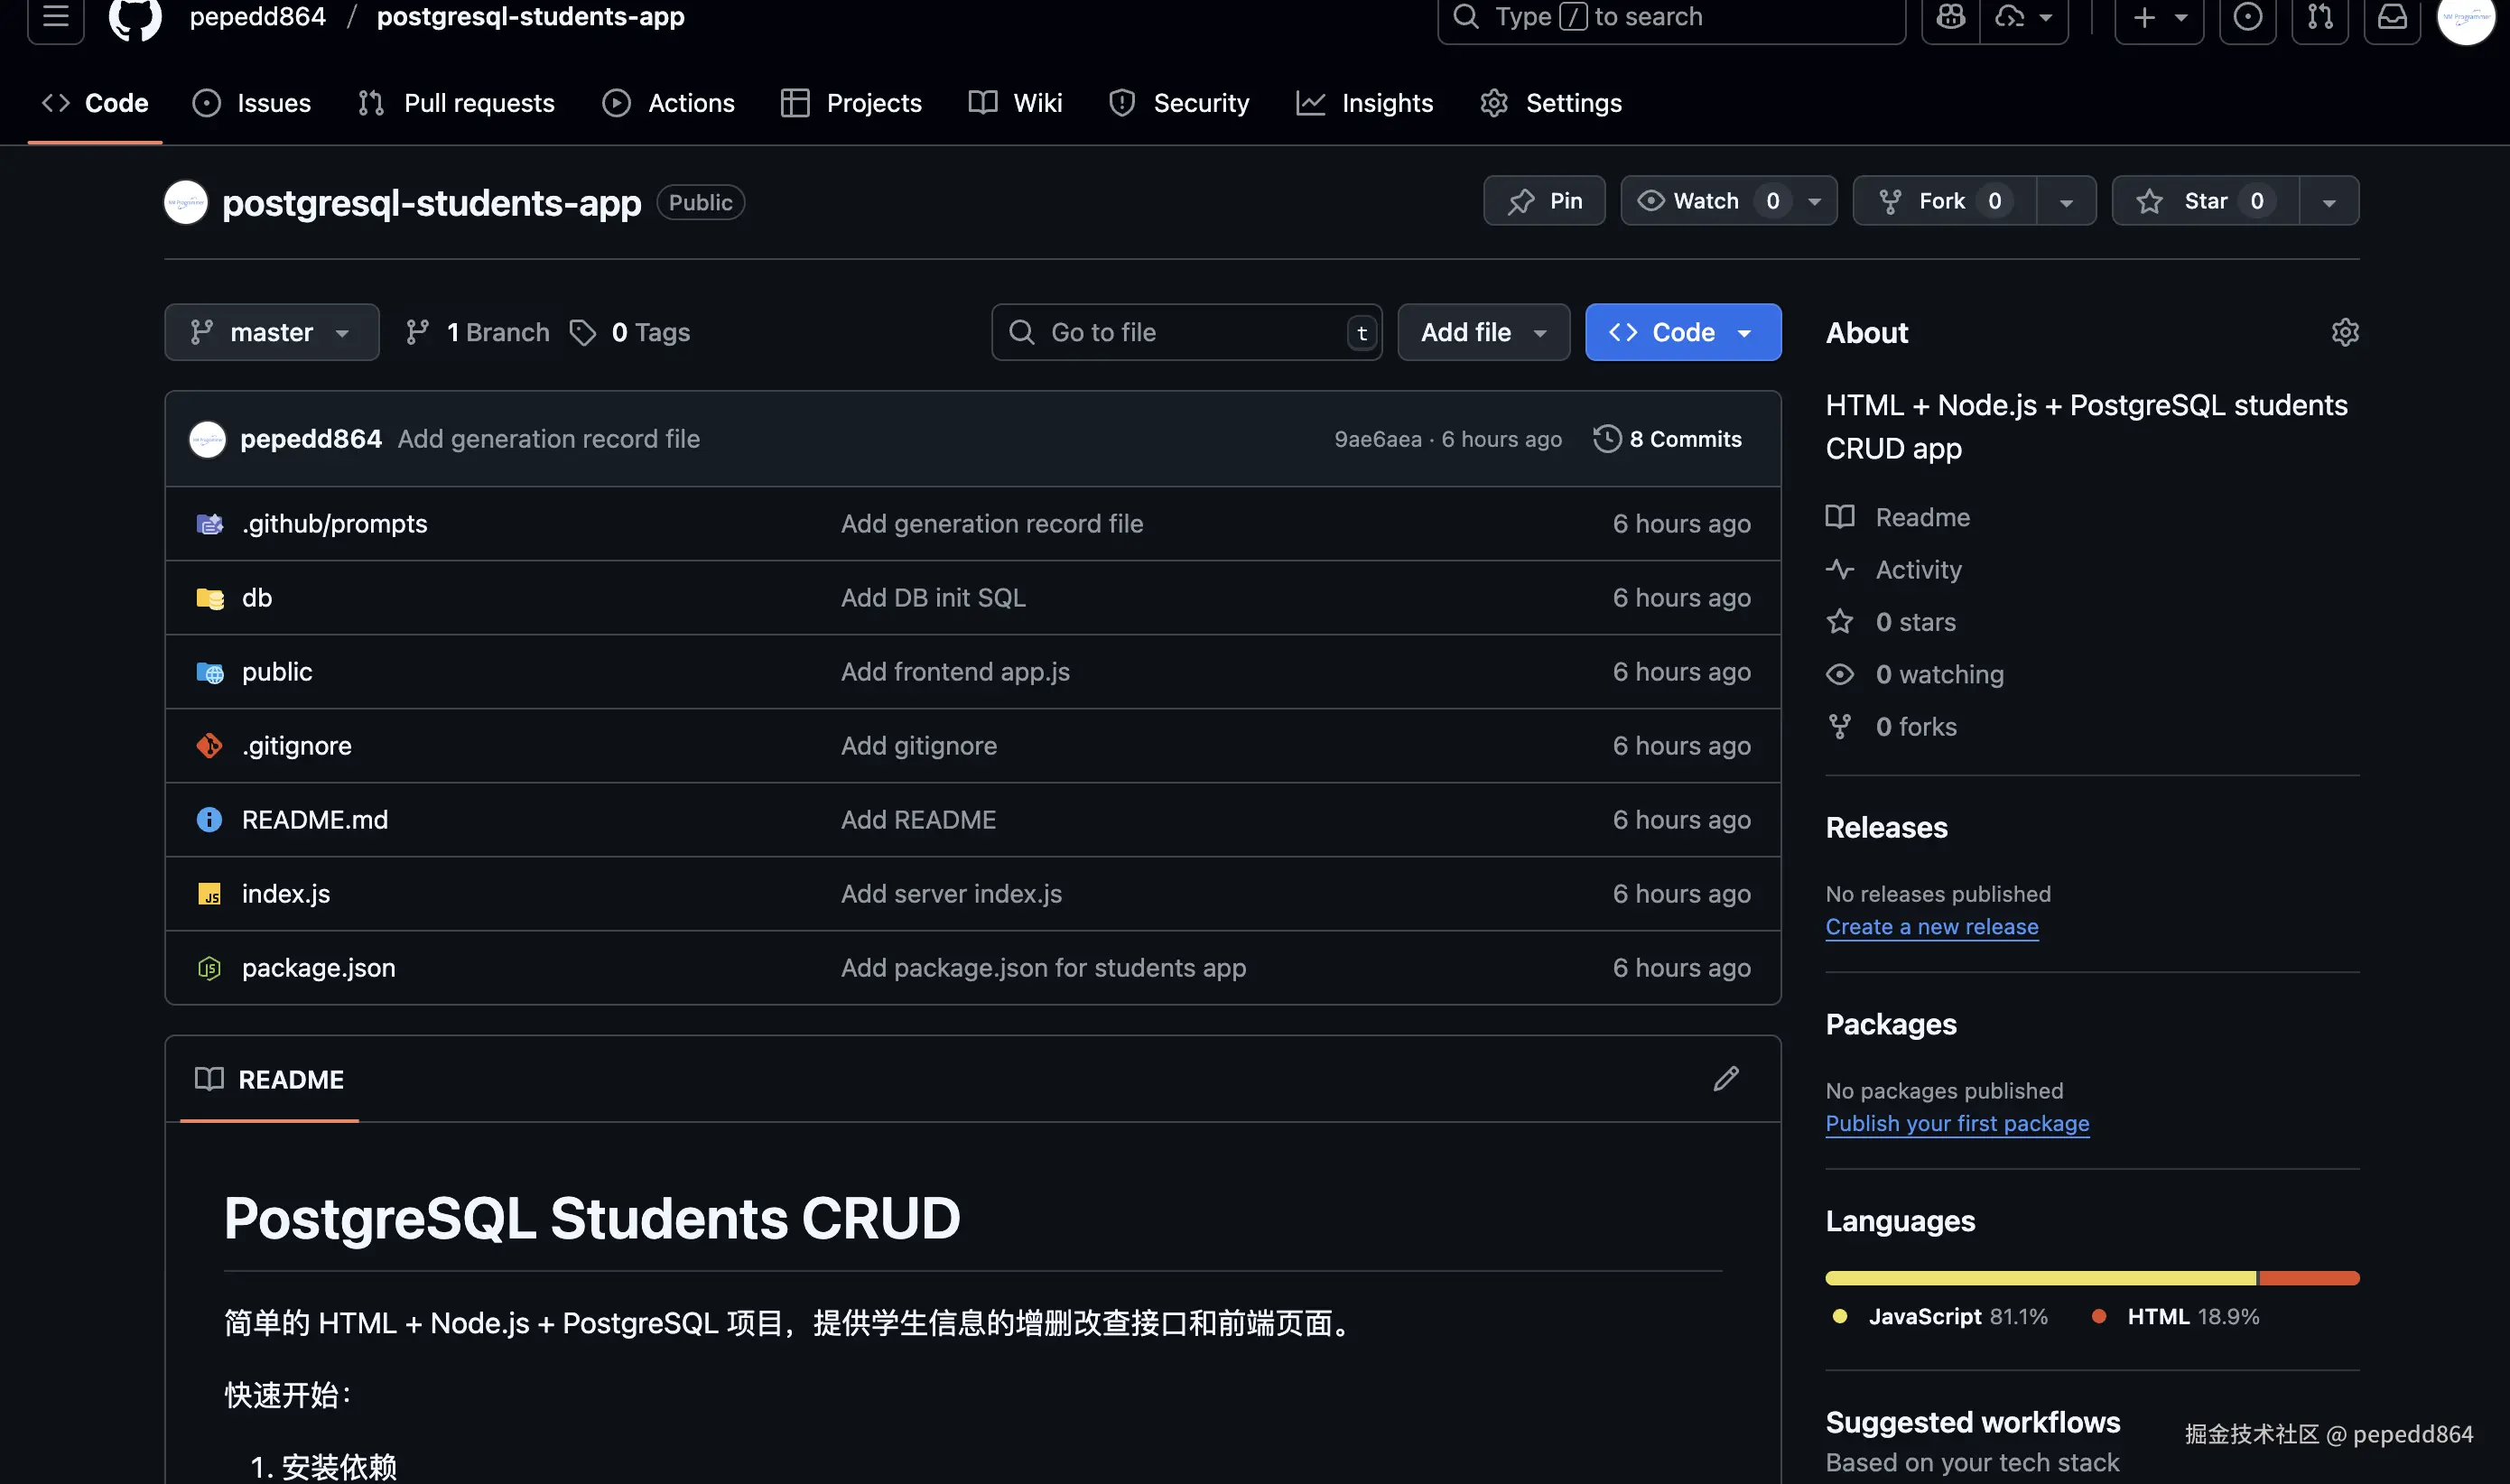
Task: Click the pencil icon to edit README
Action: click(x=1725, y=1078)
